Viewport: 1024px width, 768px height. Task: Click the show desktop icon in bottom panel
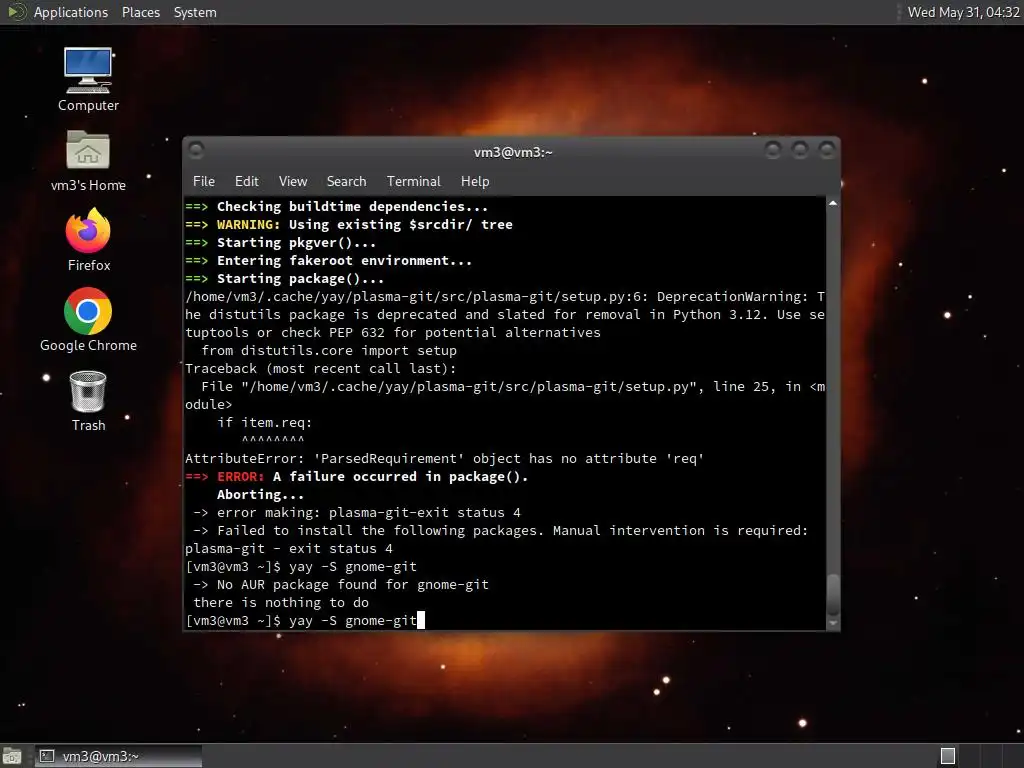[12, 756]
